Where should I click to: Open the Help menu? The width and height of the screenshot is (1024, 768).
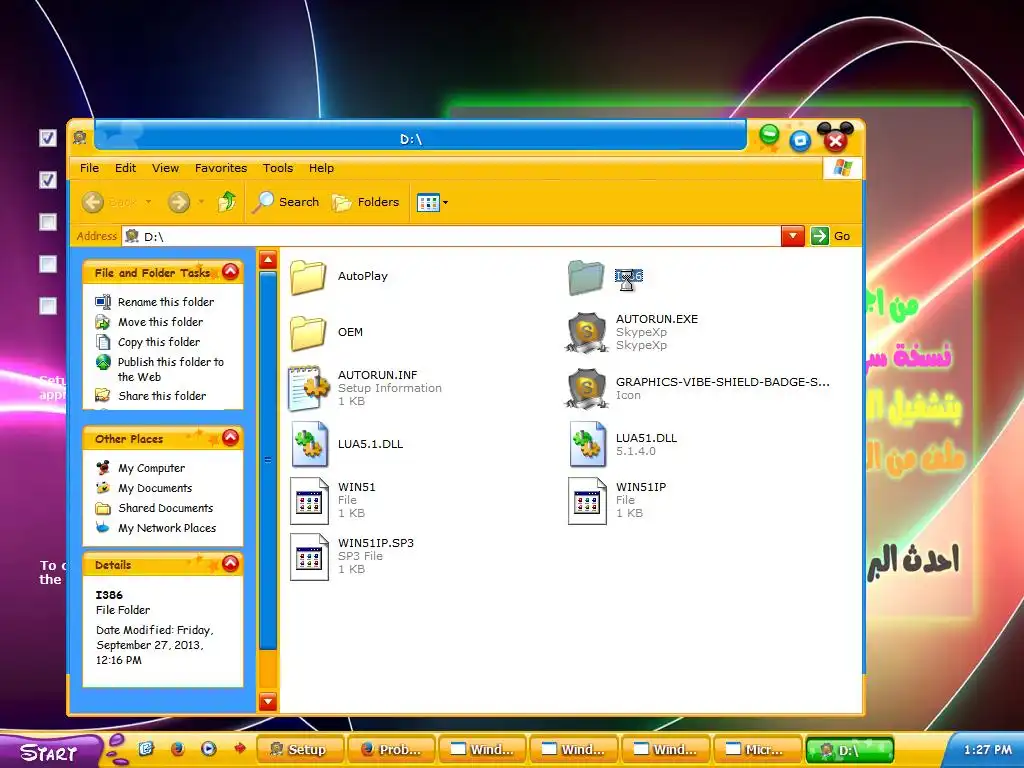click(321, 168)
